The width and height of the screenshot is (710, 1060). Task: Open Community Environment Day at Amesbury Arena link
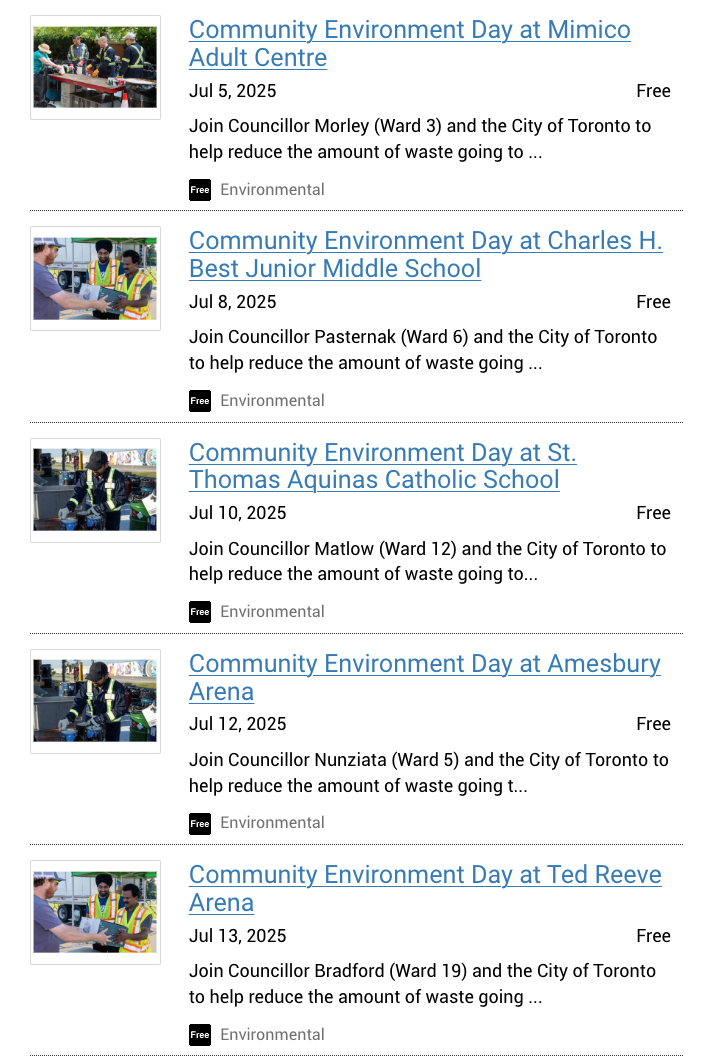click(x=425, y=677)
